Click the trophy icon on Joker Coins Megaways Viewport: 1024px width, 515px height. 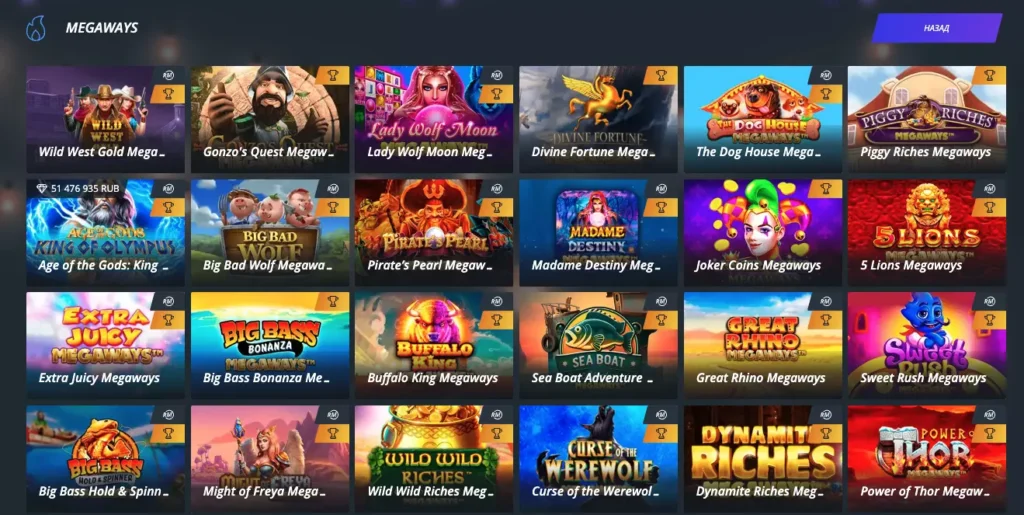(826, 189)
